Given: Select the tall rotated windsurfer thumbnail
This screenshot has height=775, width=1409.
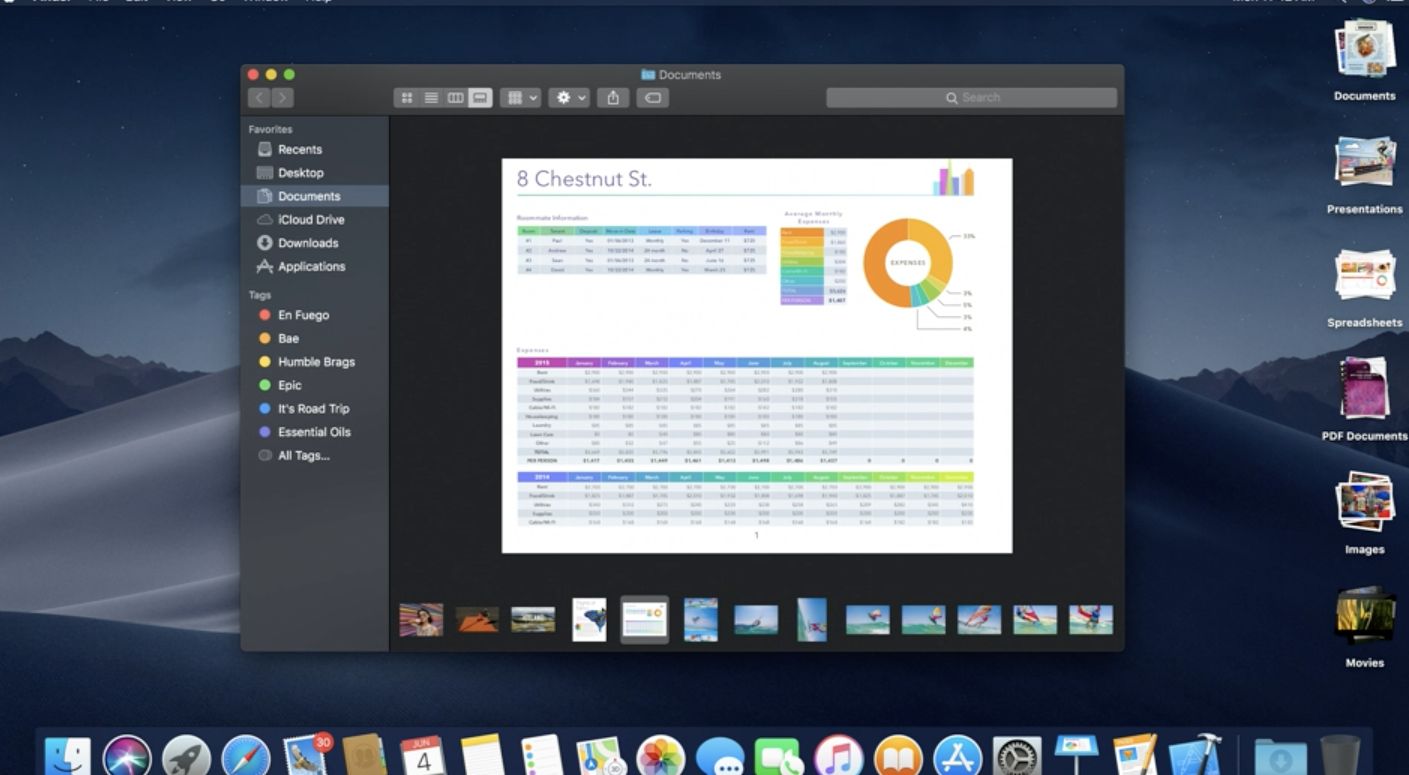Looking at the screenshot, I should click(812, 620).
